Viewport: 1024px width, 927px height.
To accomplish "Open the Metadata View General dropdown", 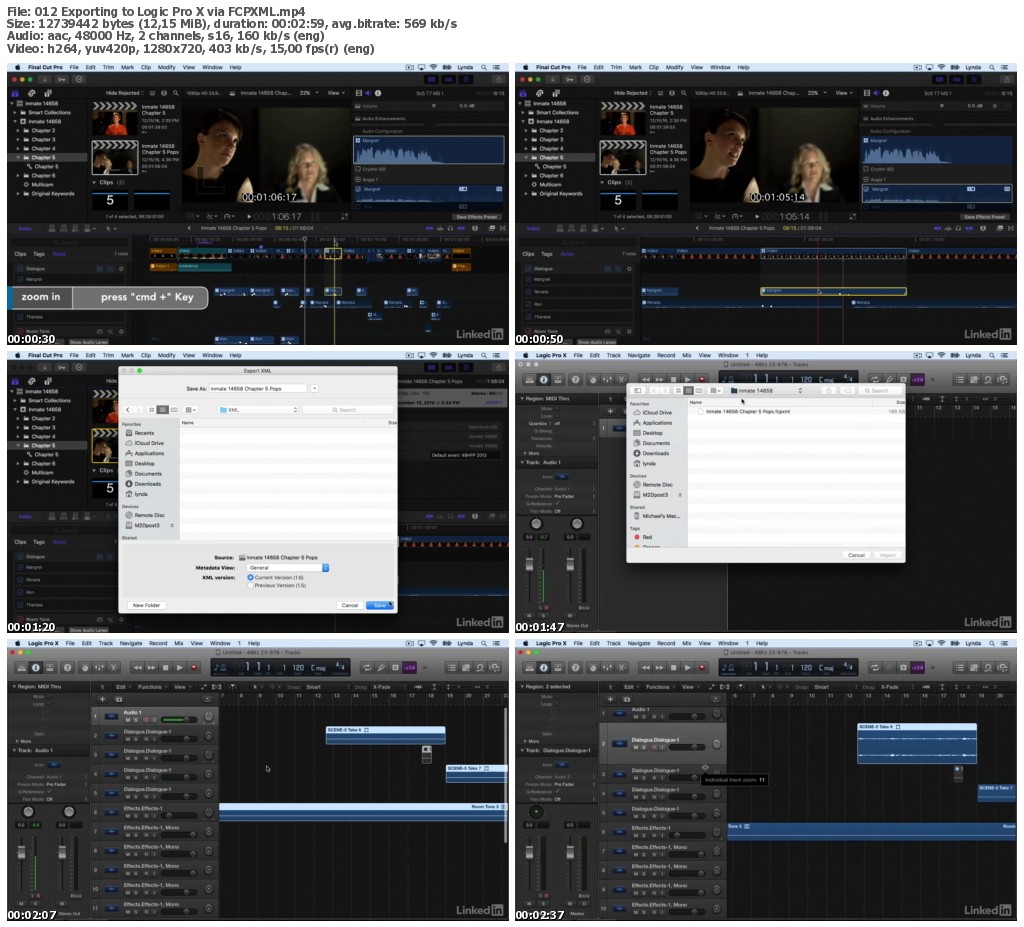I will (287, 568).
